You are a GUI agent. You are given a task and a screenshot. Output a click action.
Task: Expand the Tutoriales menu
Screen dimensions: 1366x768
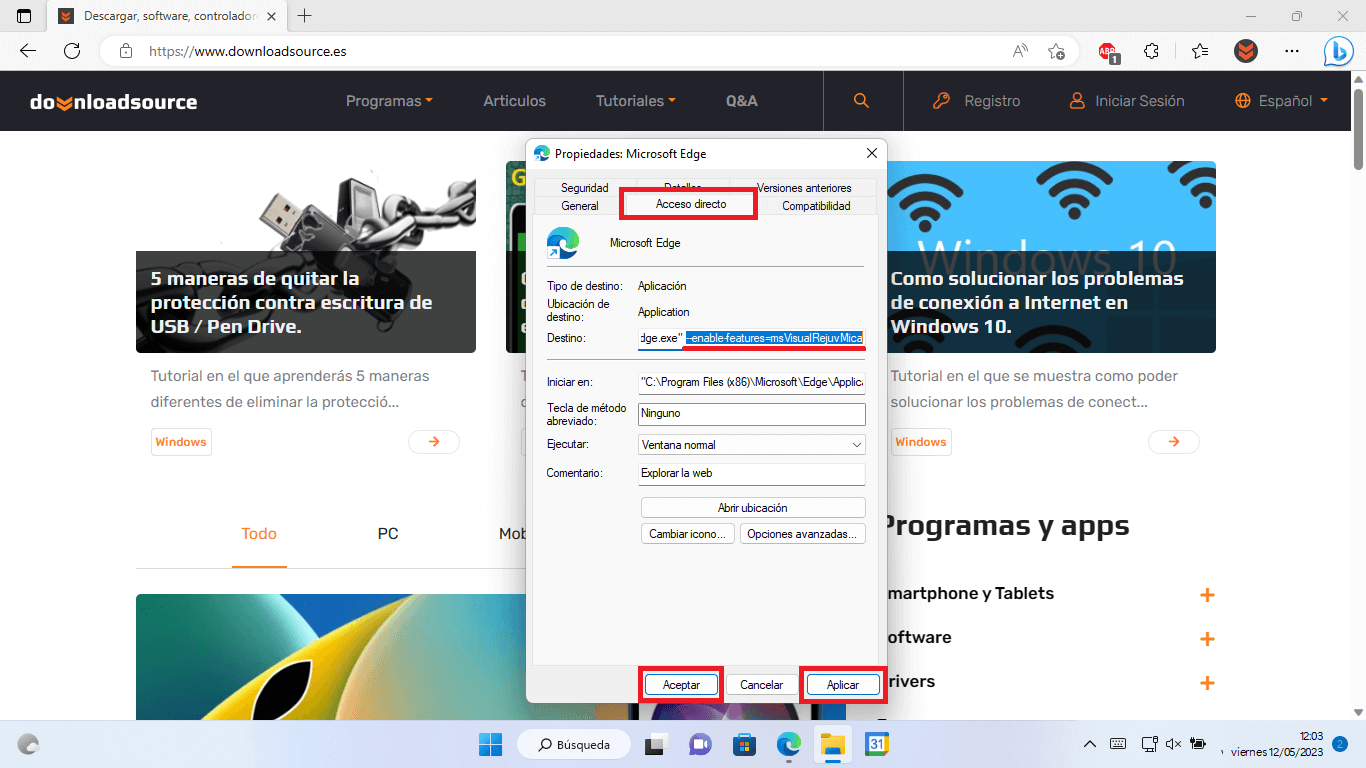[x=636, y=101]
